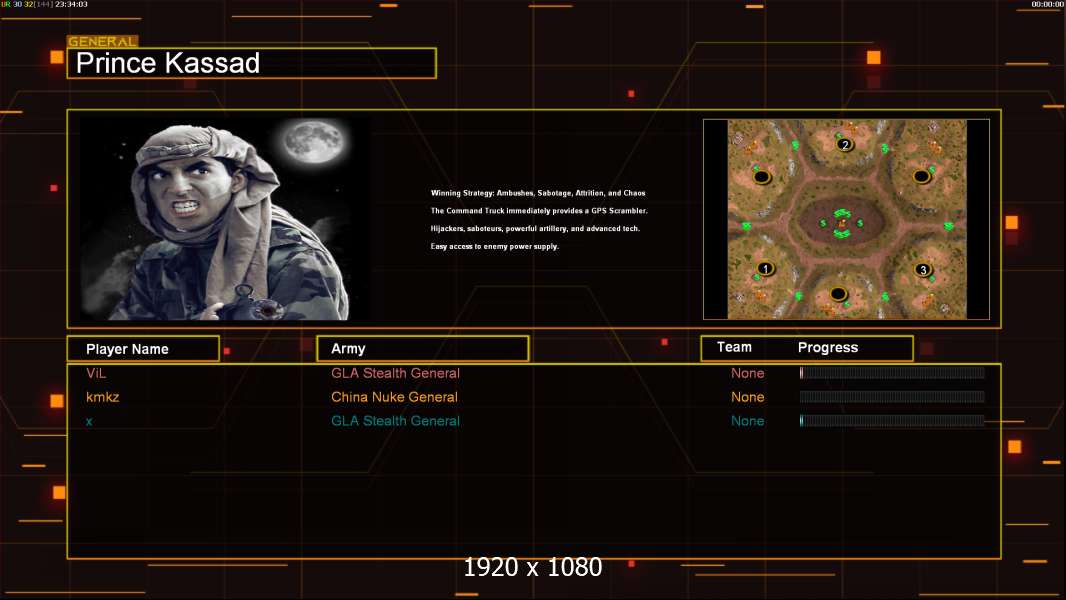Click player name kmkz
This screenshot has height=600, width=1066.
(103, 397)
